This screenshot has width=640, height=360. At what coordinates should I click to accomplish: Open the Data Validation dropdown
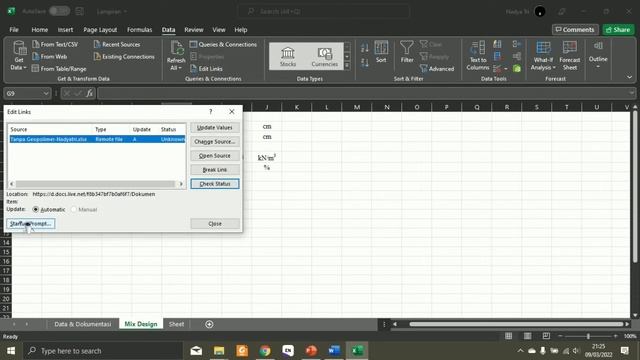coord(506,69)
